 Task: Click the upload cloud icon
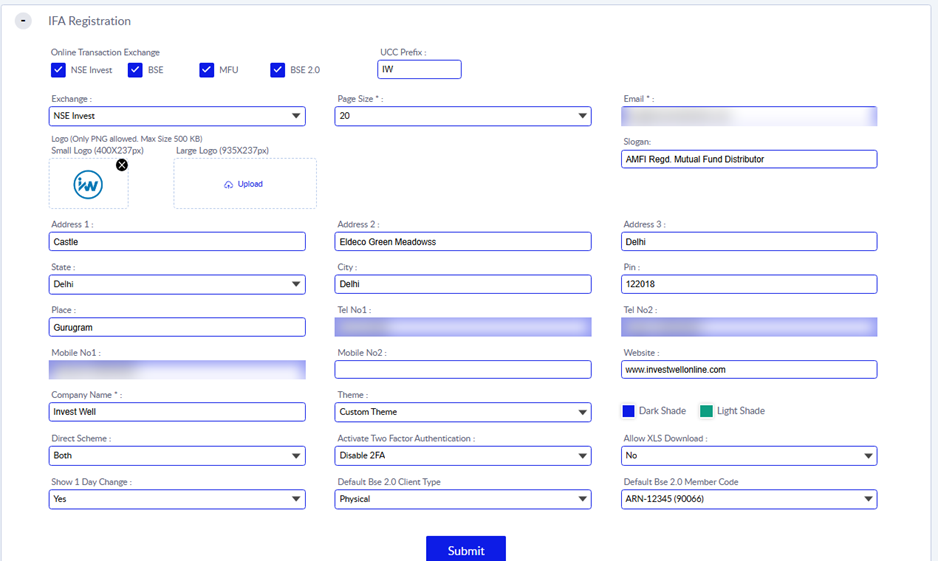(229, 184)
